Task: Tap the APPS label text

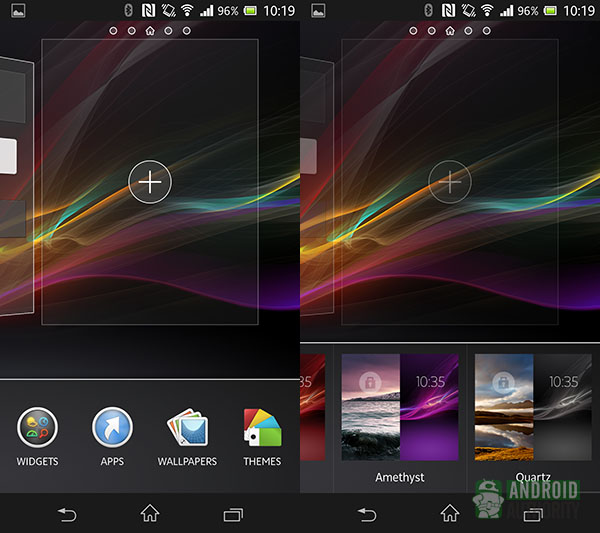Action: tap(112, 461)
